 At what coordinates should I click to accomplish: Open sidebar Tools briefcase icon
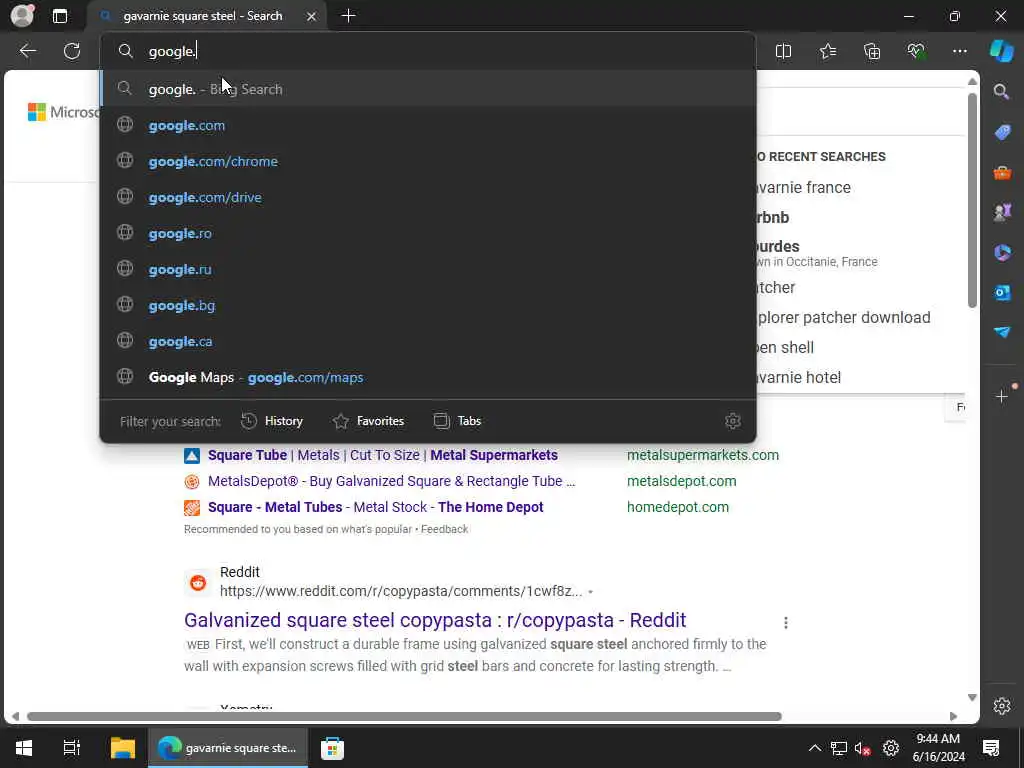[1002, 172]
